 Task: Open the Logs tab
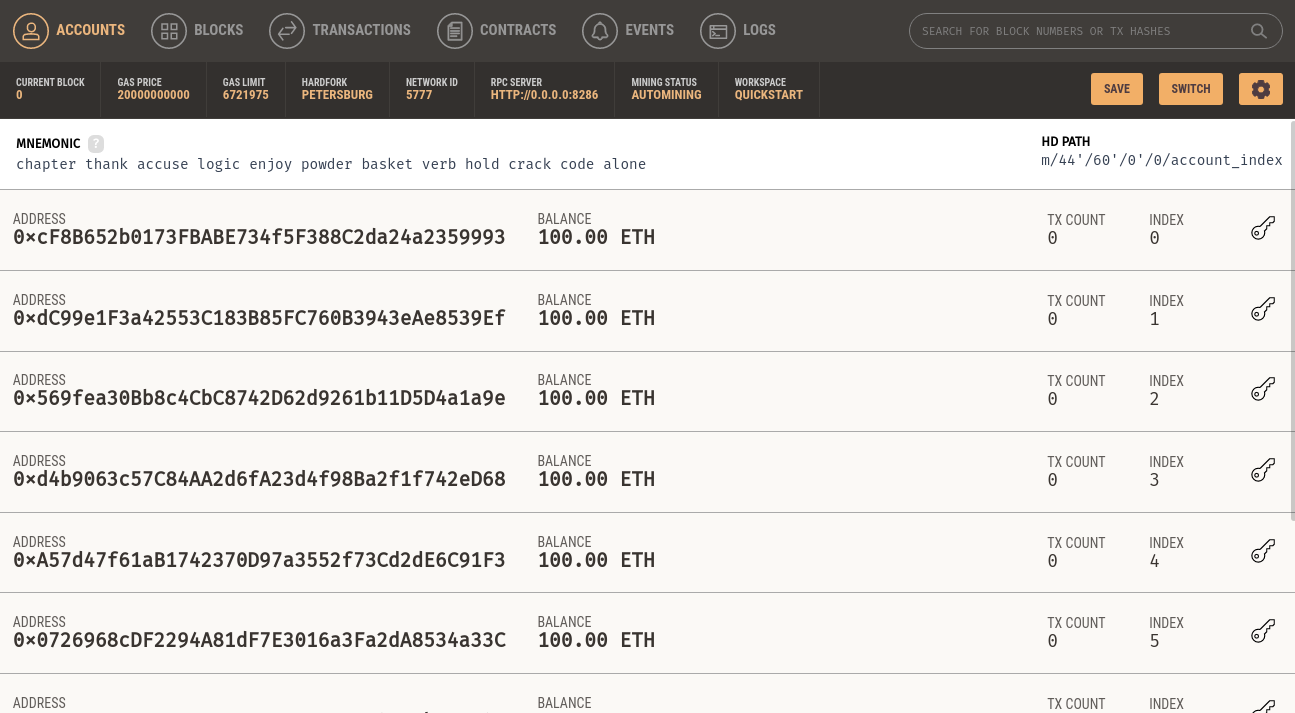point(738,30)
